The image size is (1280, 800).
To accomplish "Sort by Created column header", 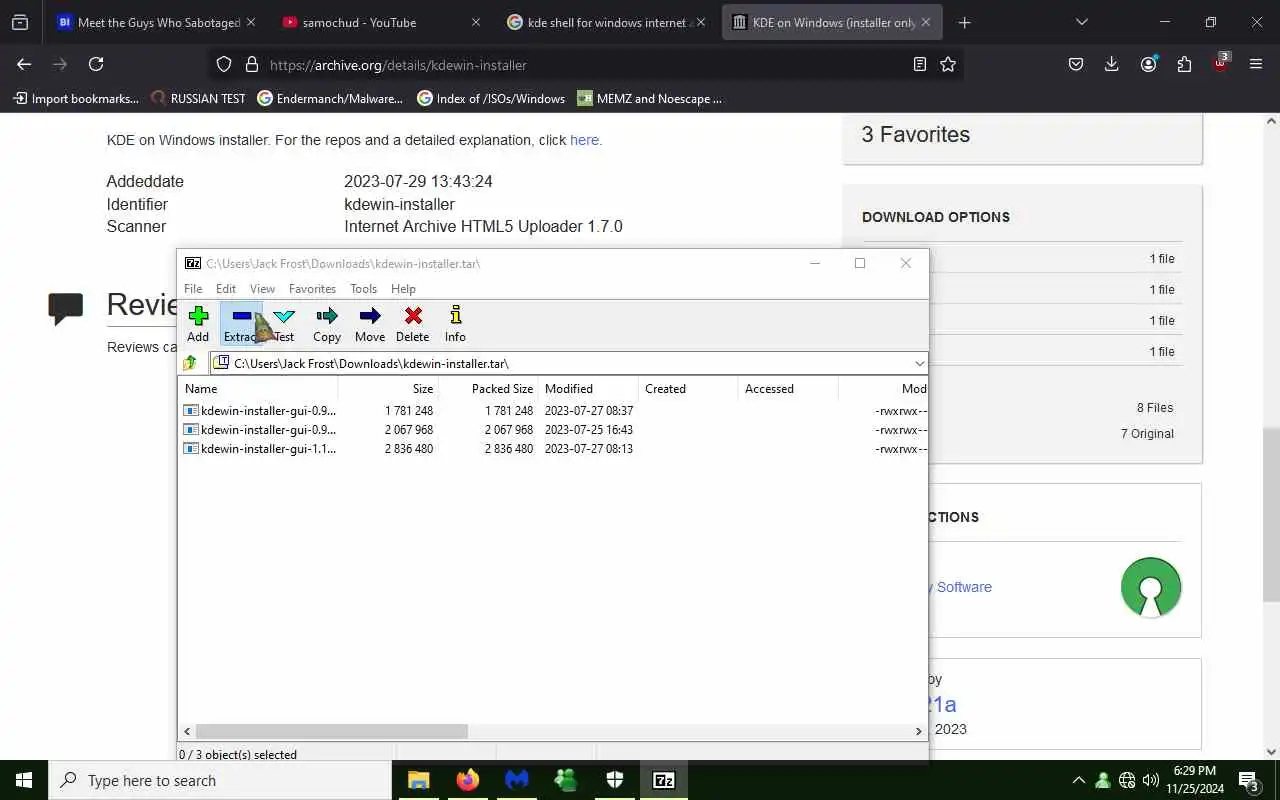I will pyautogui.click(x=689, y=389).
